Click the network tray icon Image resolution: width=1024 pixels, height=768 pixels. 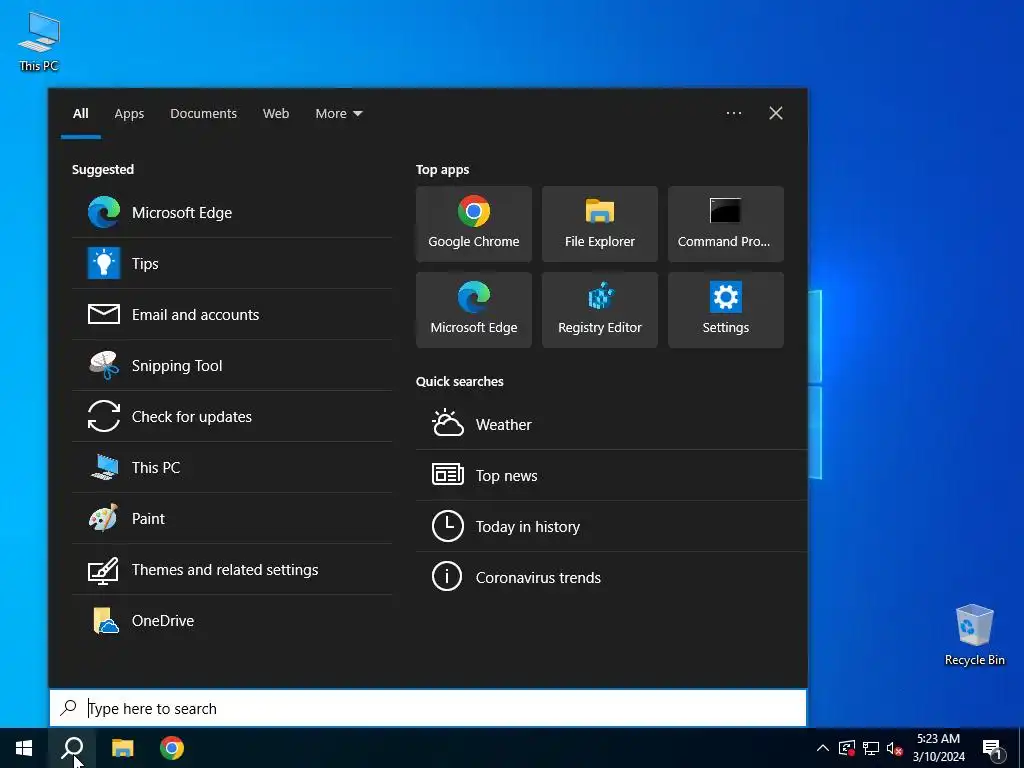(871, 748)
